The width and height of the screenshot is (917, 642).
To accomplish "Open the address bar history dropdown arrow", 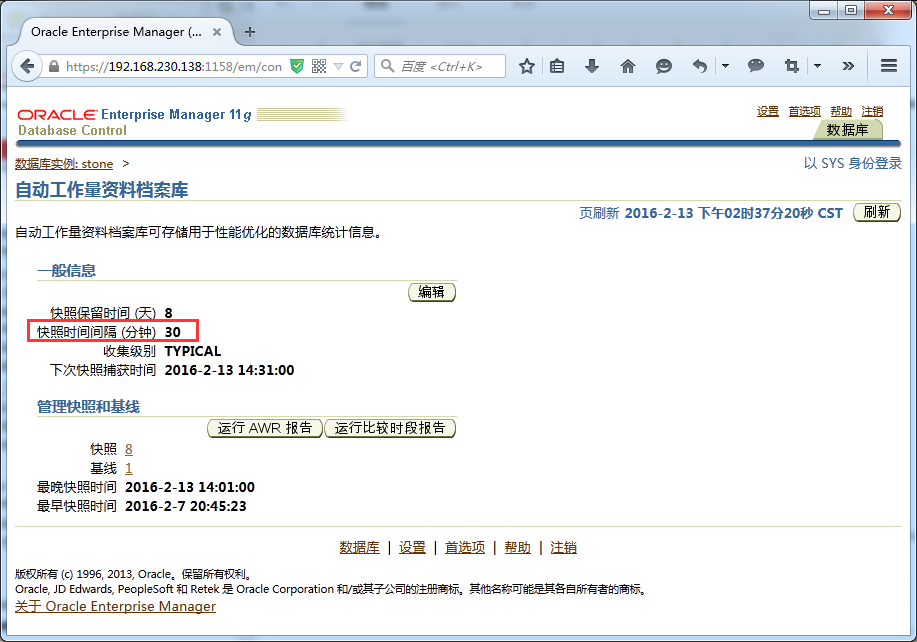I will 338,67.
